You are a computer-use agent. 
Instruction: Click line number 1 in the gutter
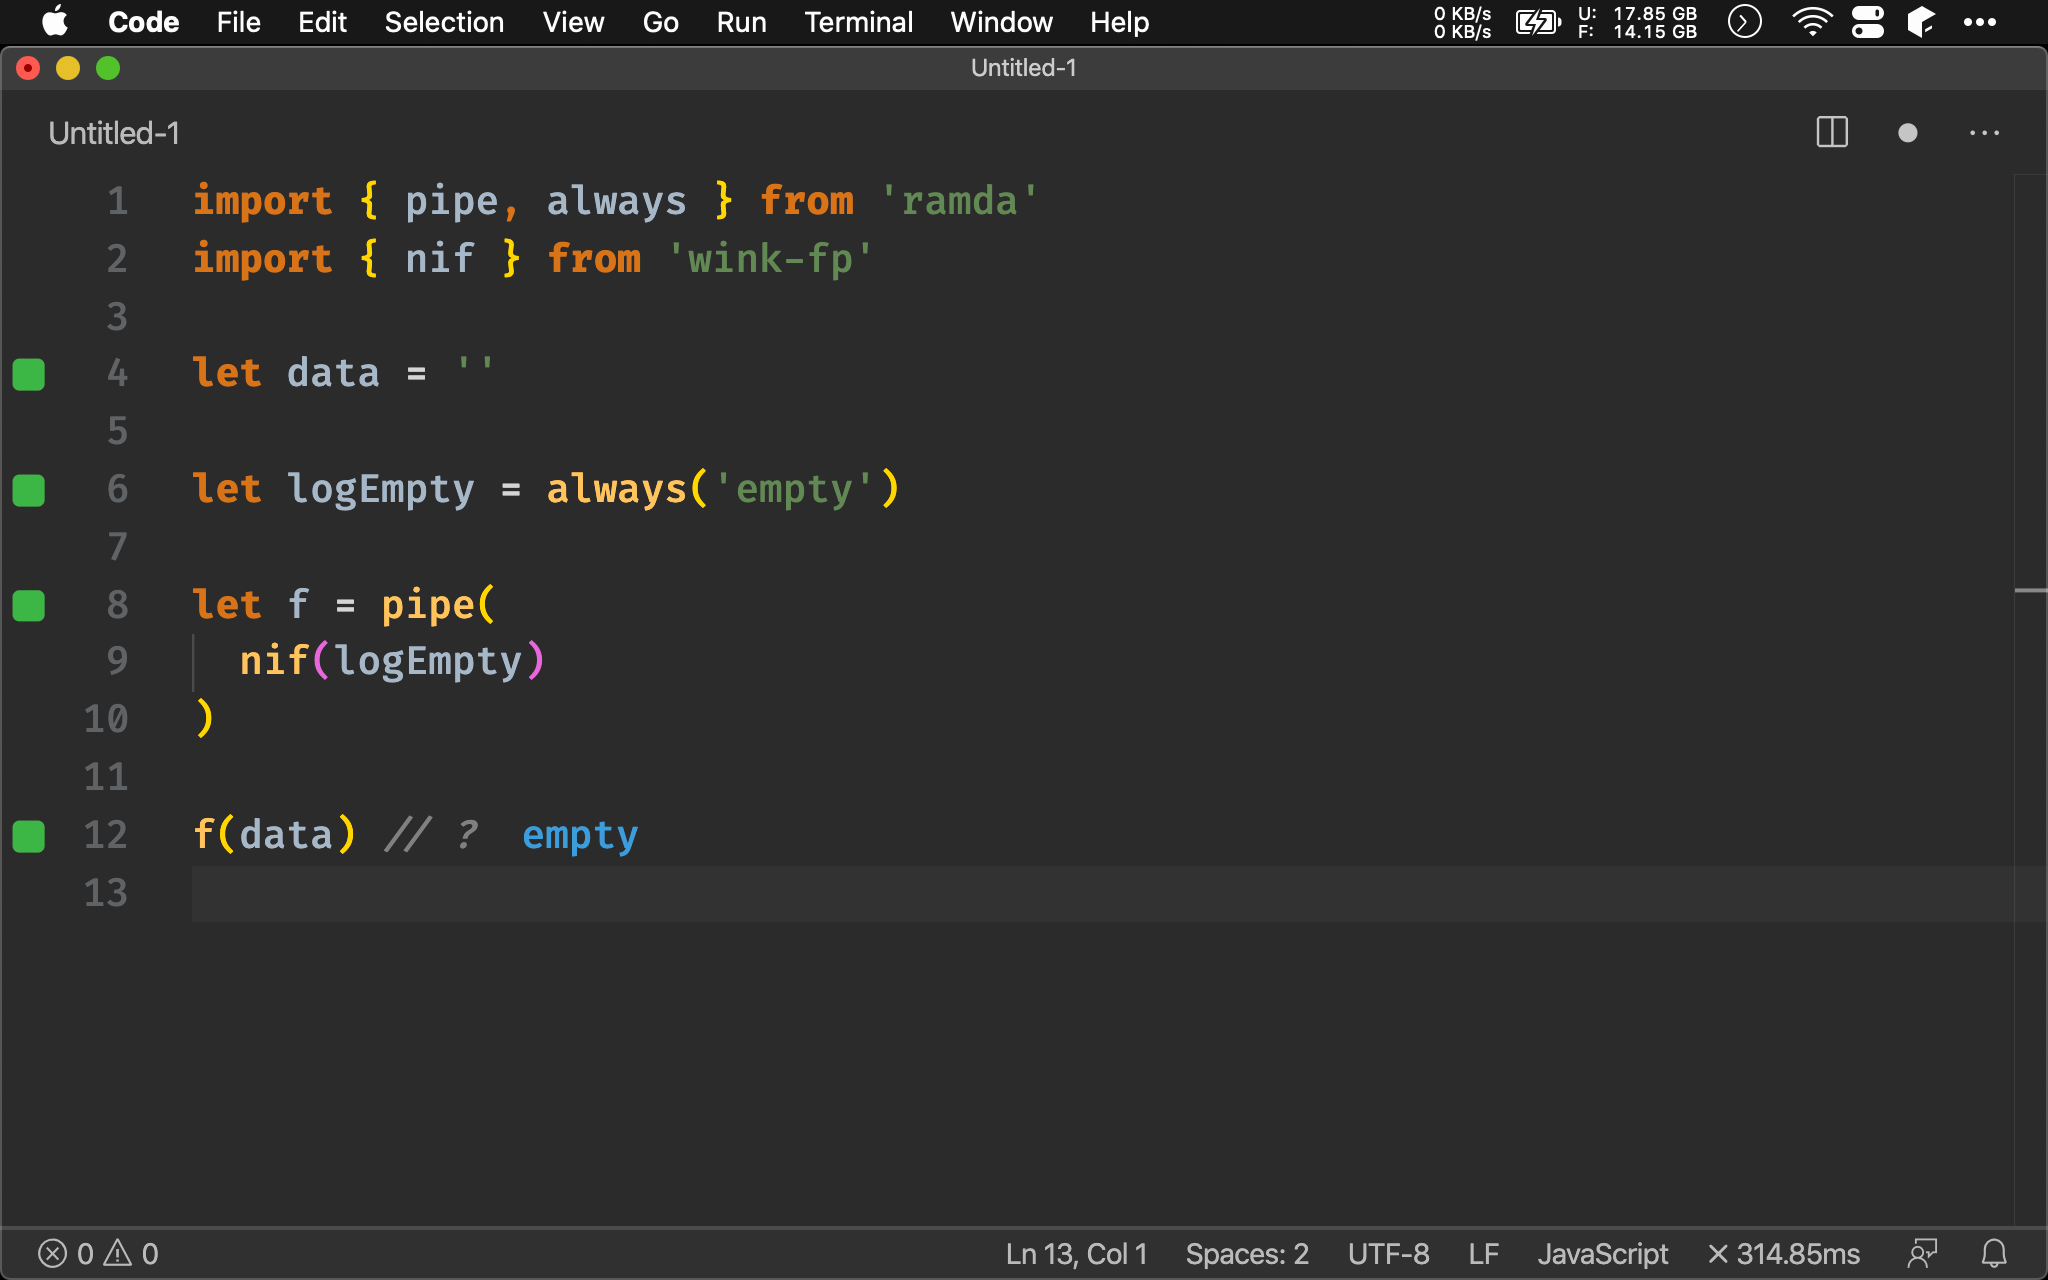pos(118,201)
